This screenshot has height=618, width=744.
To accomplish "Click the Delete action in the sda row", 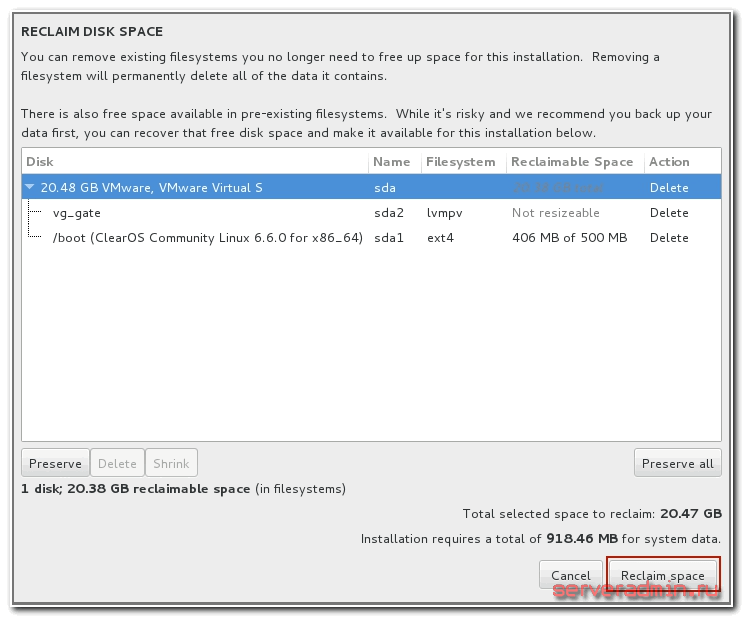I will tap(669, 188).
